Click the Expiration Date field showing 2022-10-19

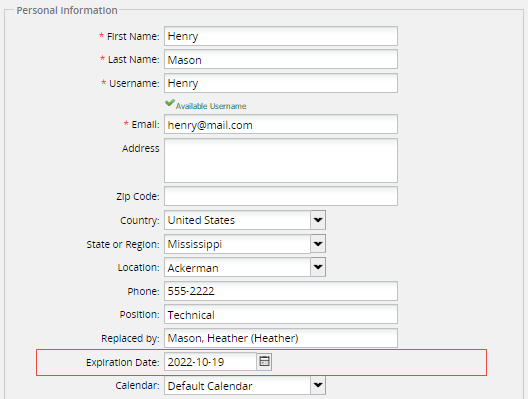[210, 362]
